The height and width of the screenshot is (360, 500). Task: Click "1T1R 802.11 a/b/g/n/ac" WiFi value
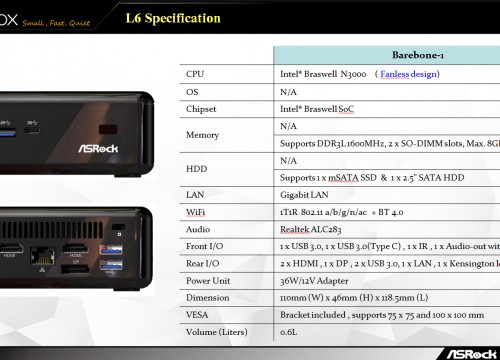342,212
